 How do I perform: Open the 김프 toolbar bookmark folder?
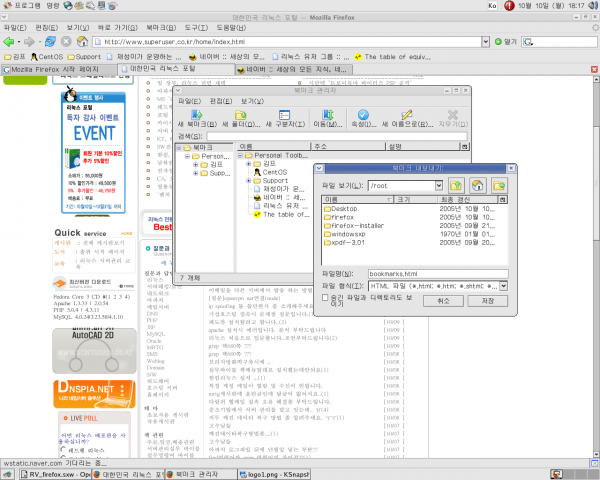(15, 57)
